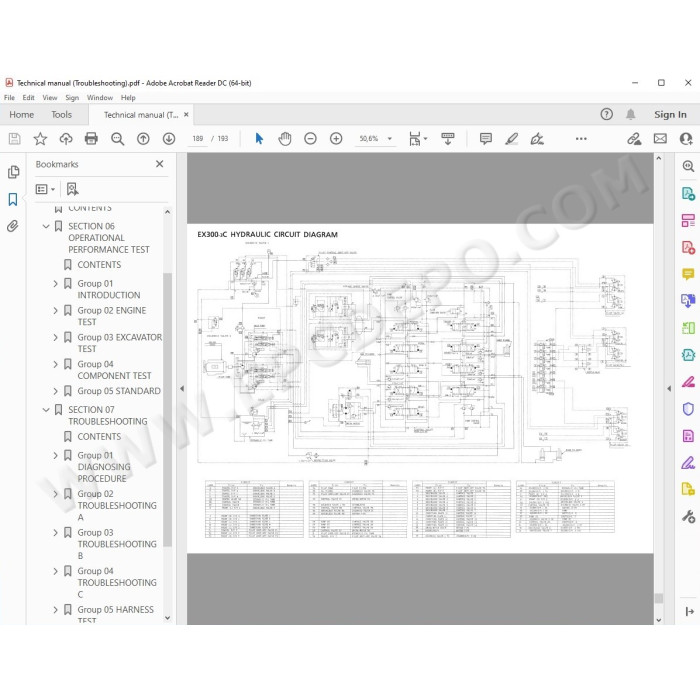The image size is (700, 700).
Task: Open the zoom level dropdown arrow
Action: (x=390, y=139)
